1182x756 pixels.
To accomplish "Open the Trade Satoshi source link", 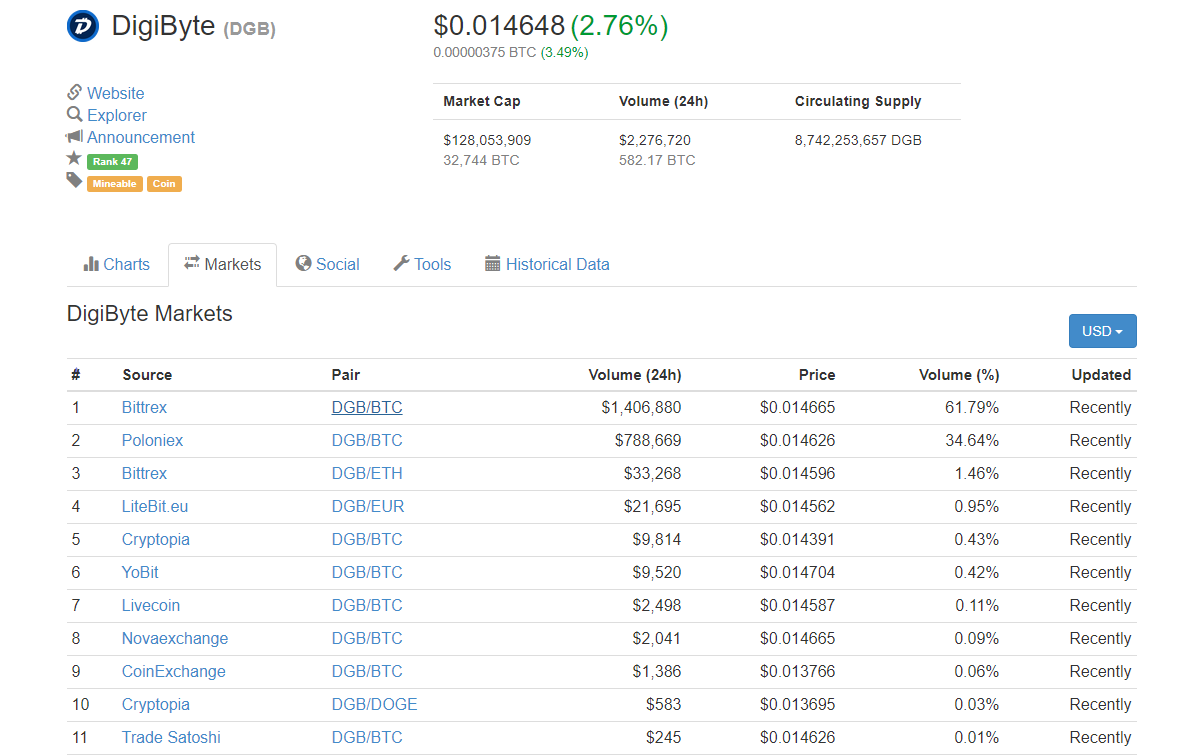I will pyautogui.click(x=171, y=738).
